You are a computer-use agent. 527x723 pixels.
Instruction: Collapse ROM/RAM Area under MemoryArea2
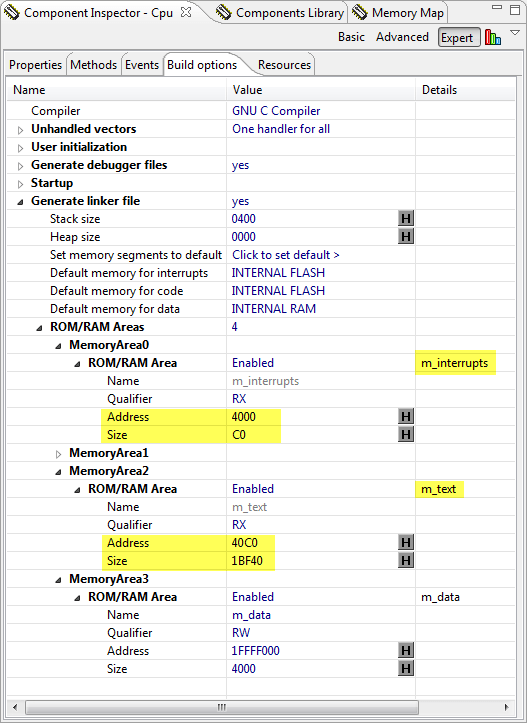click(77, 490)
